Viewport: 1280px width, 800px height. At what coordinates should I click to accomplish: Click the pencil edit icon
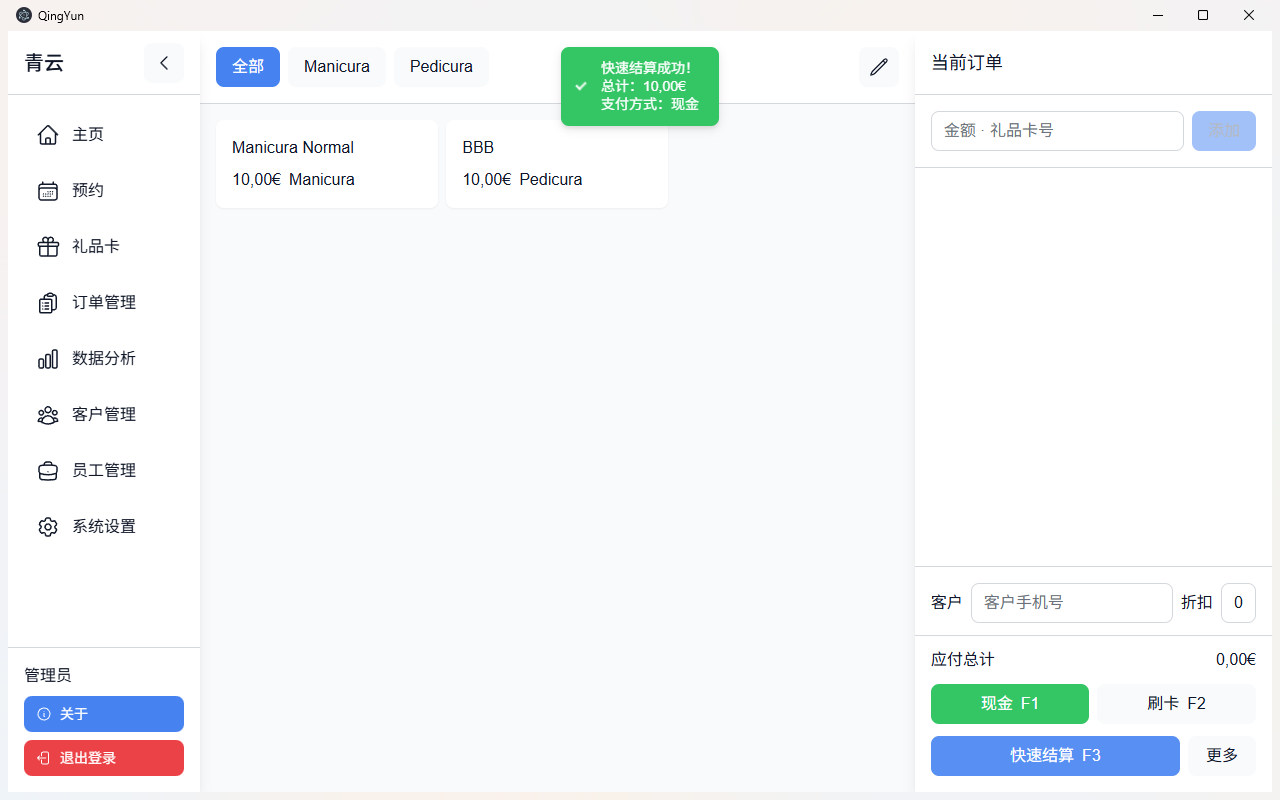click(x=879, y=67)
